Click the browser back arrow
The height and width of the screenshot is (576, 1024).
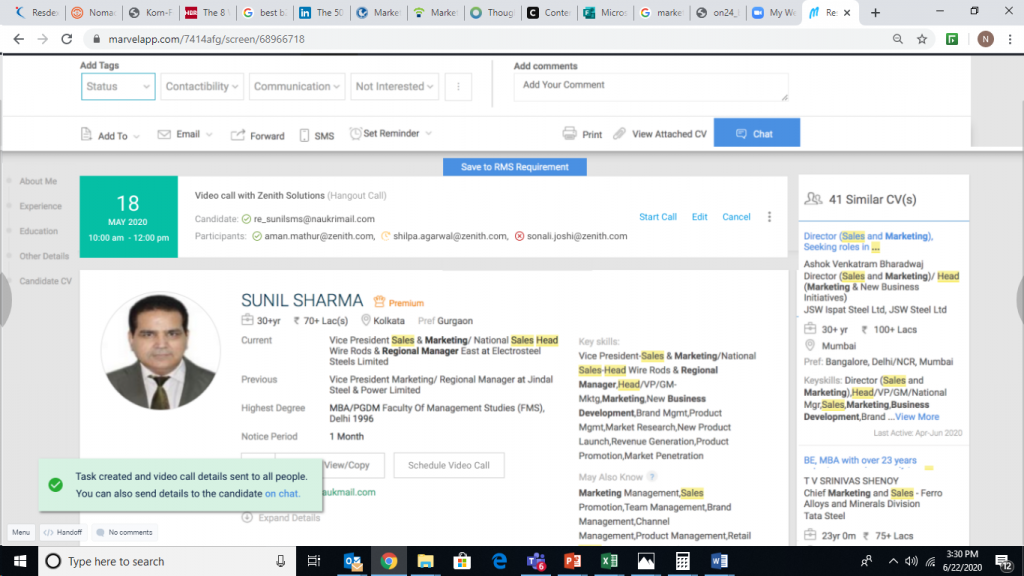(x=18, y=39)
